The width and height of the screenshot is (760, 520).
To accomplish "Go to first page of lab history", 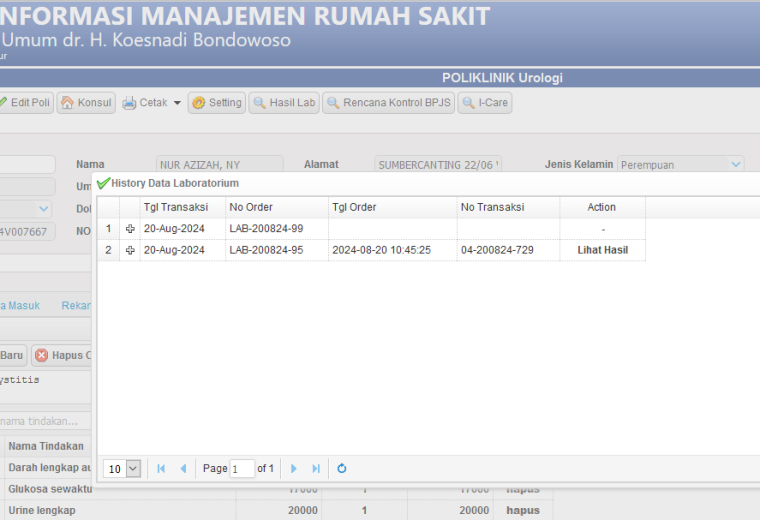I will [x=161, y=469].
